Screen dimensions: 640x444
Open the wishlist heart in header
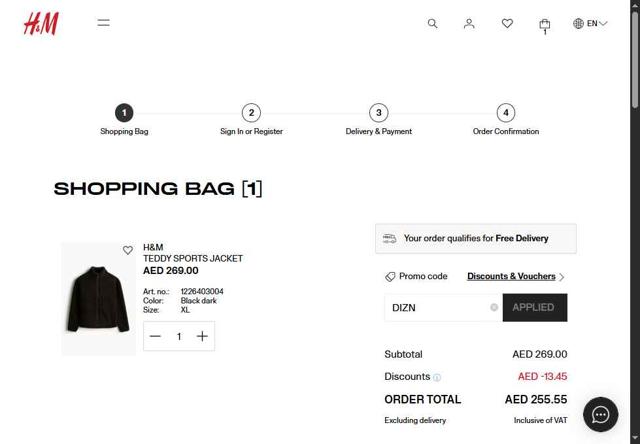point(507,23)
